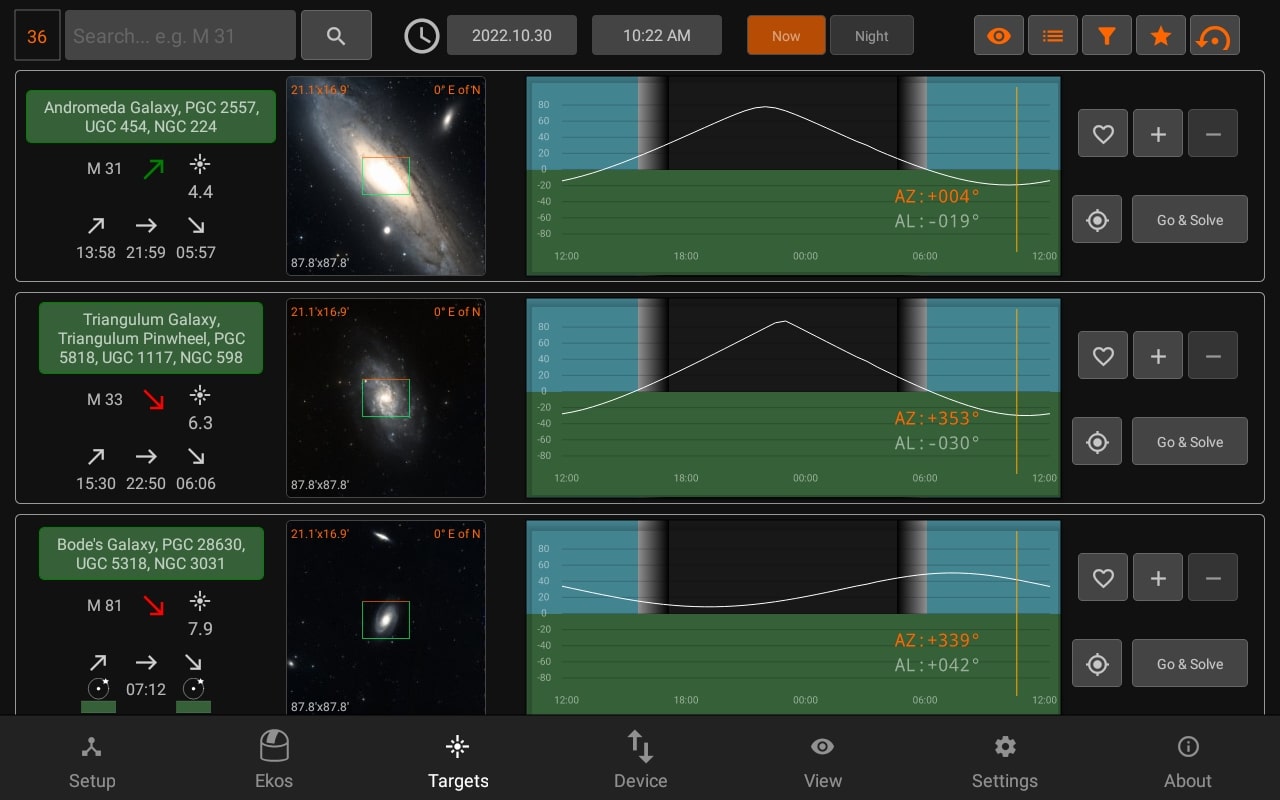
Task: Open the Setup tab
Action: coord(92,760)
